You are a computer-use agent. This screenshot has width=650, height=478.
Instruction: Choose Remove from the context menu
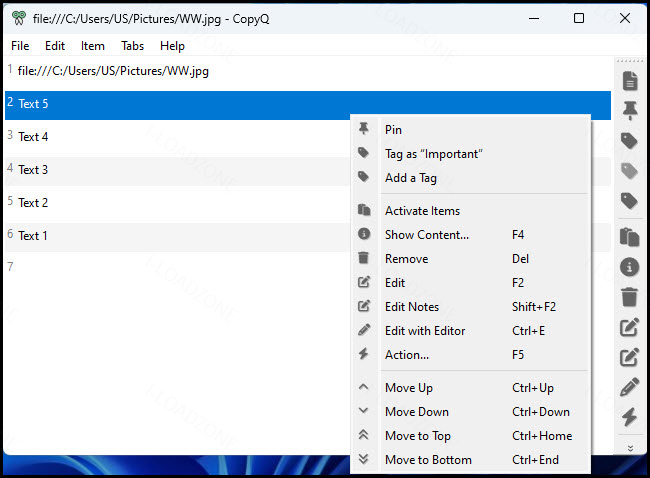pyautogui.click(x=470, y=259)
